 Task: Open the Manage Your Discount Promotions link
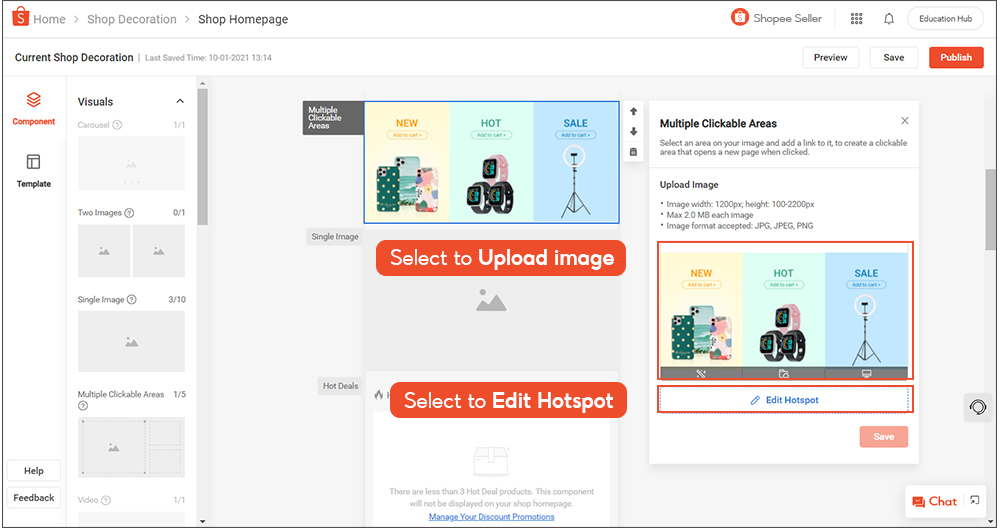coord(491,517)
